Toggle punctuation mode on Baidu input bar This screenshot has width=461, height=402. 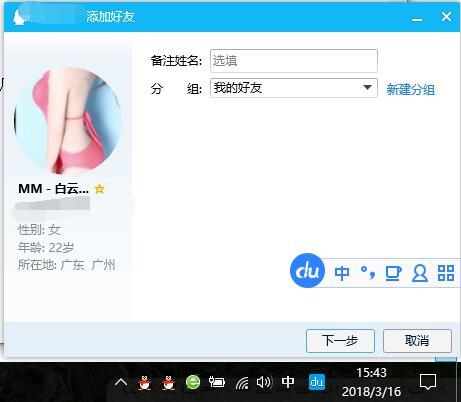click(368, 272)
